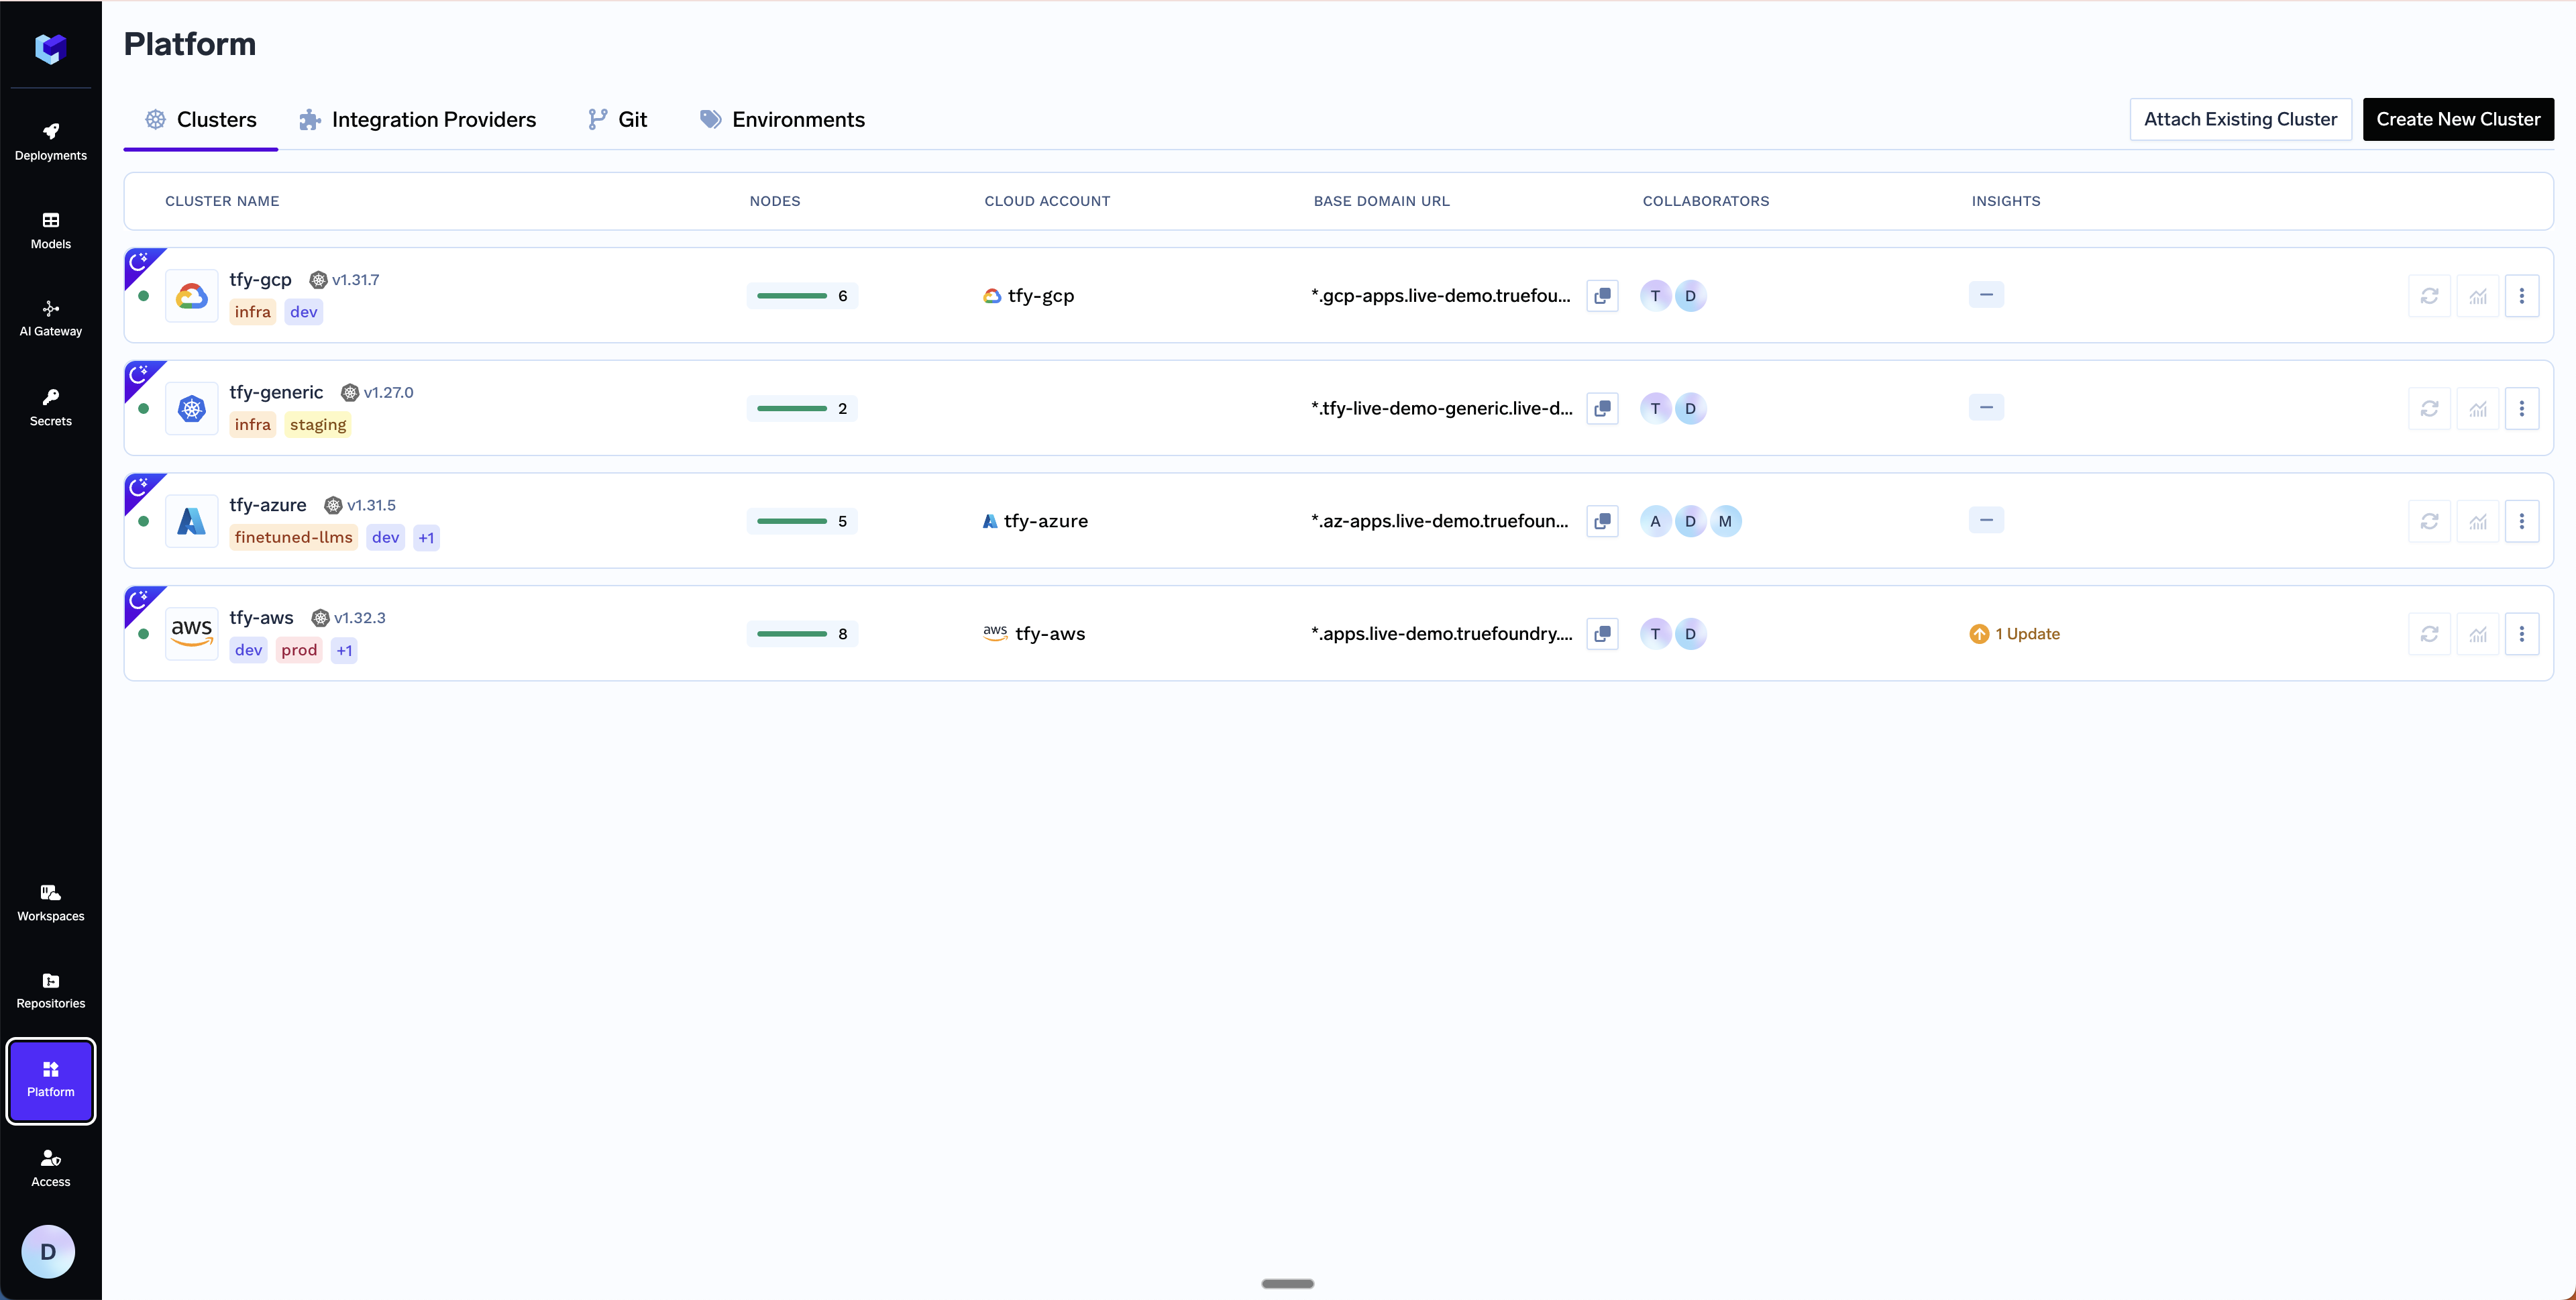
Task: Refresh the tfy-generic cluster
Action: [2429, 408]
